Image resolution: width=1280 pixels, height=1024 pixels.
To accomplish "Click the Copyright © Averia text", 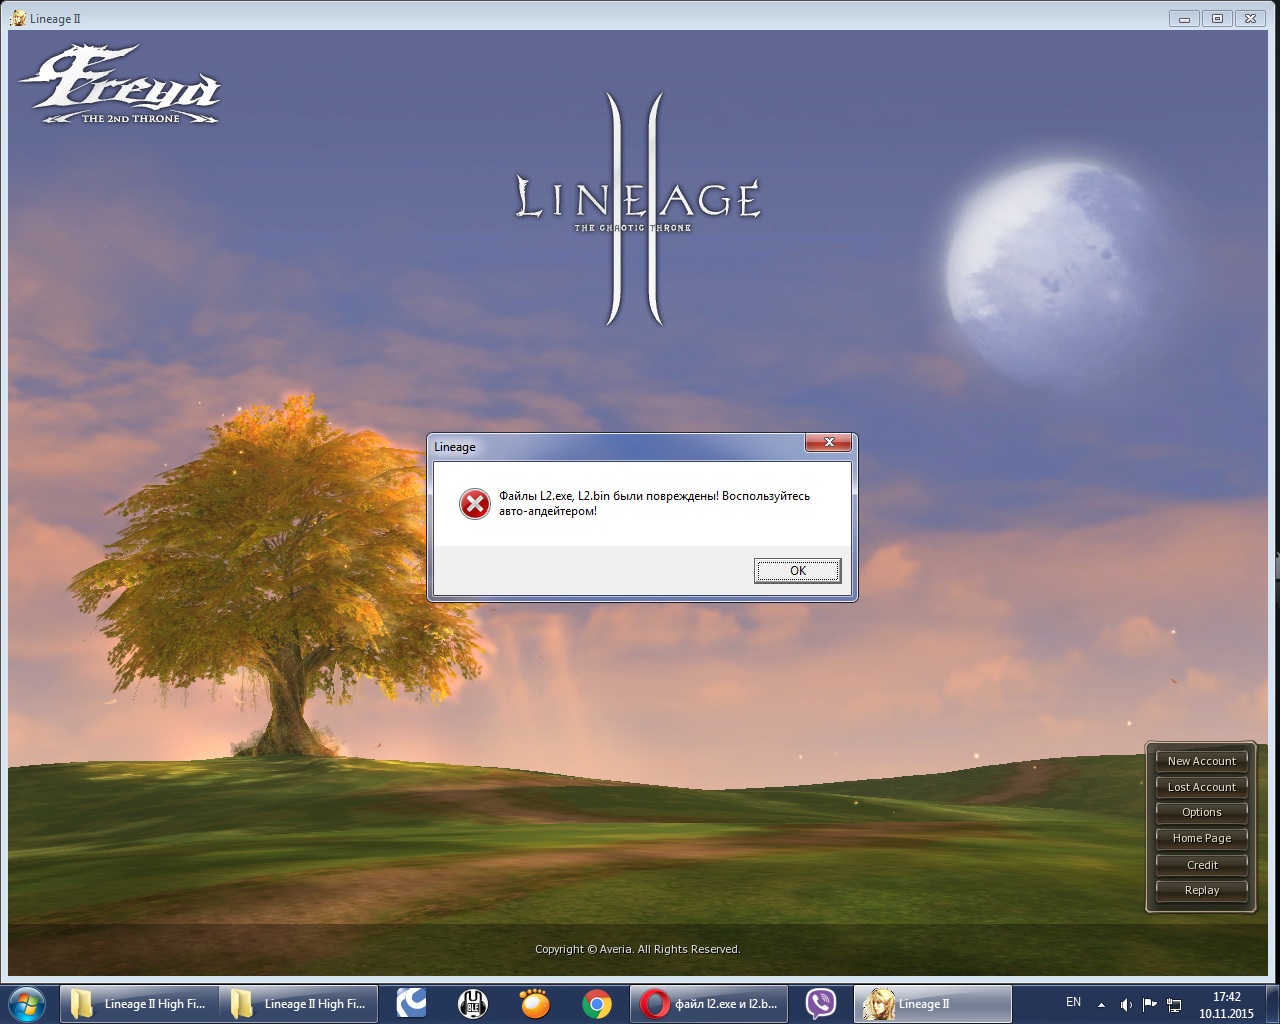I will [637, 949].
